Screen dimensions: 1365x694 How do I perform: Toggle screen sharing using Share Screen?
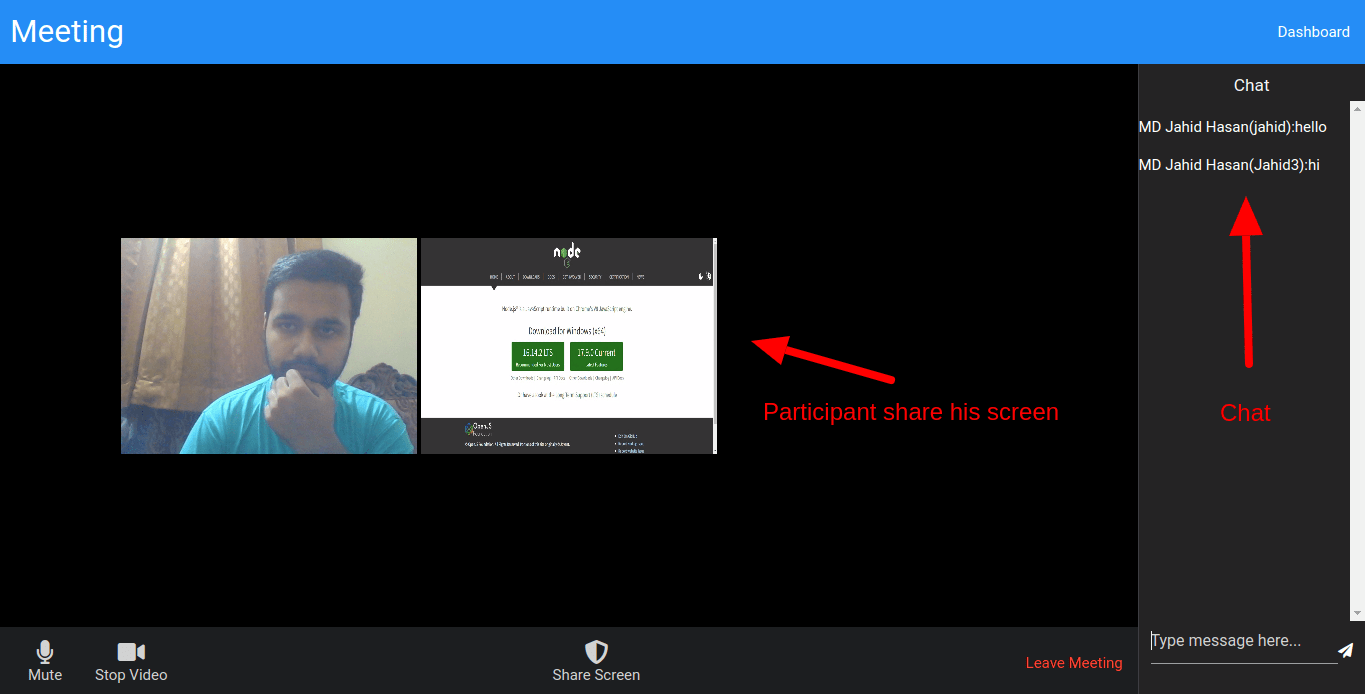point(595,660)
